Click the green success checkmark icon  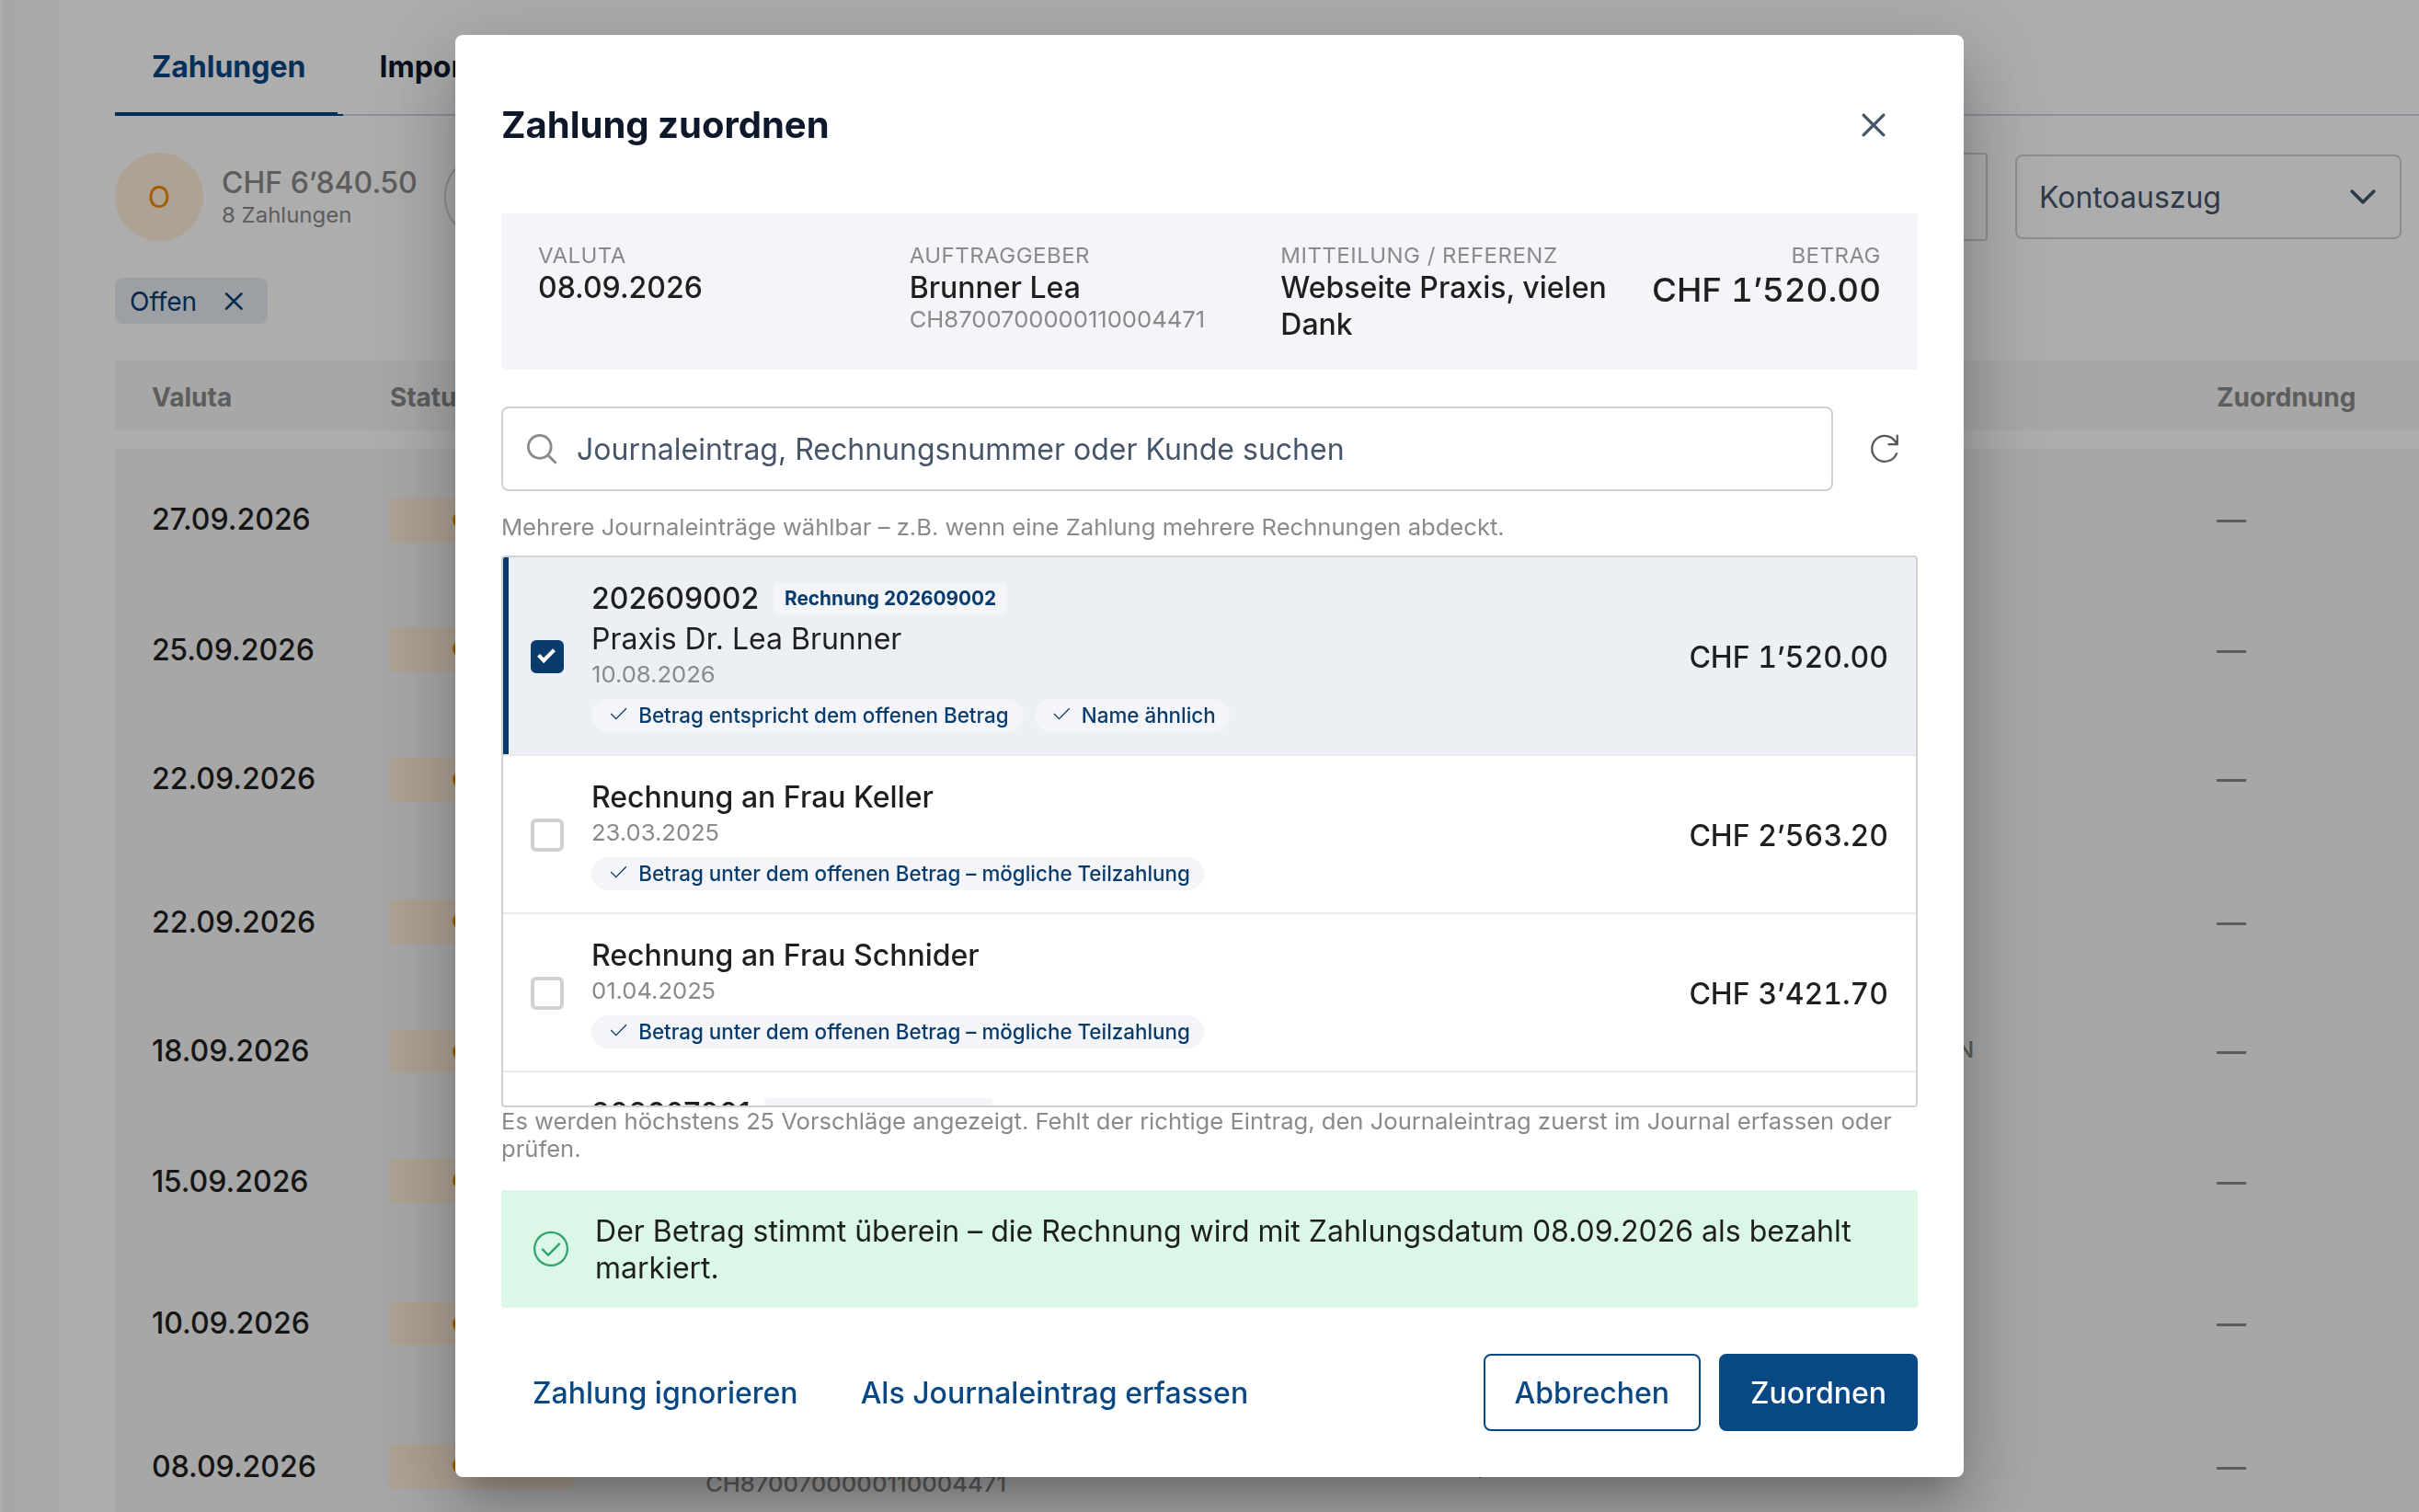coord(551,1249)
